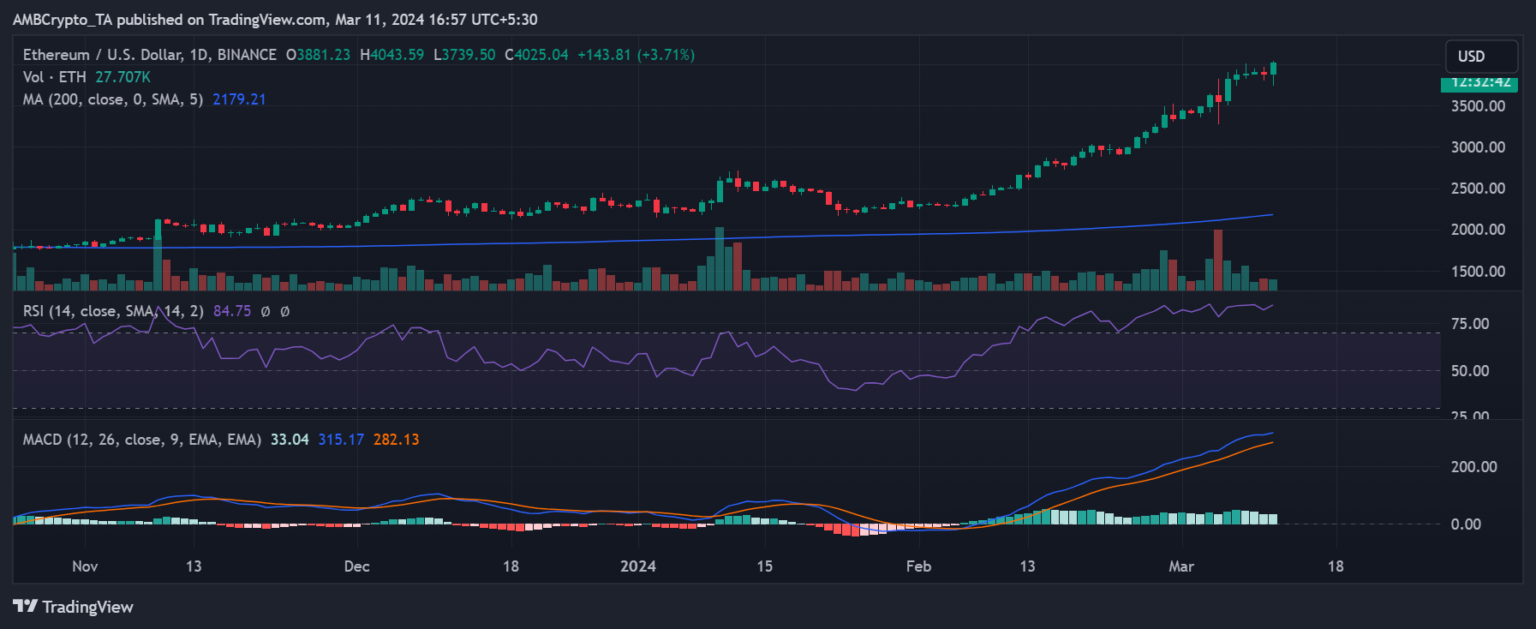Click the TradingView logo icon

[24, 606]
